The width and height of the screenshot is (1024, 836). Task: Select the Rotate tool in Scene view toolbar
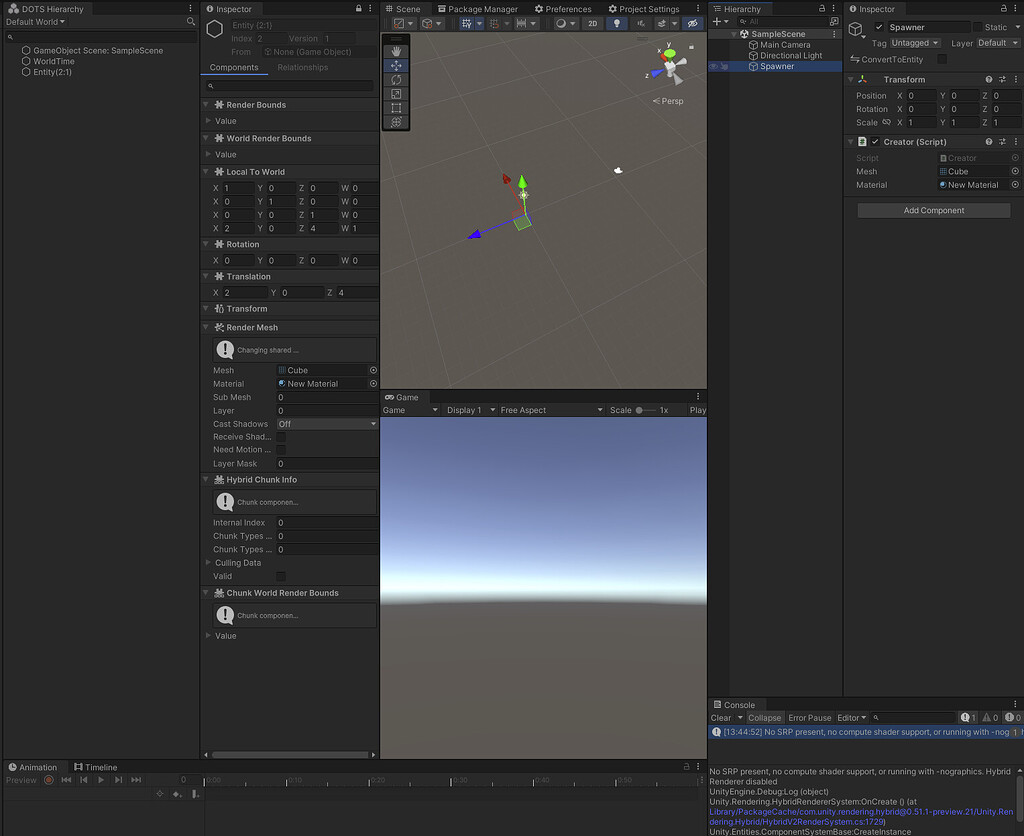click(396, 80)
